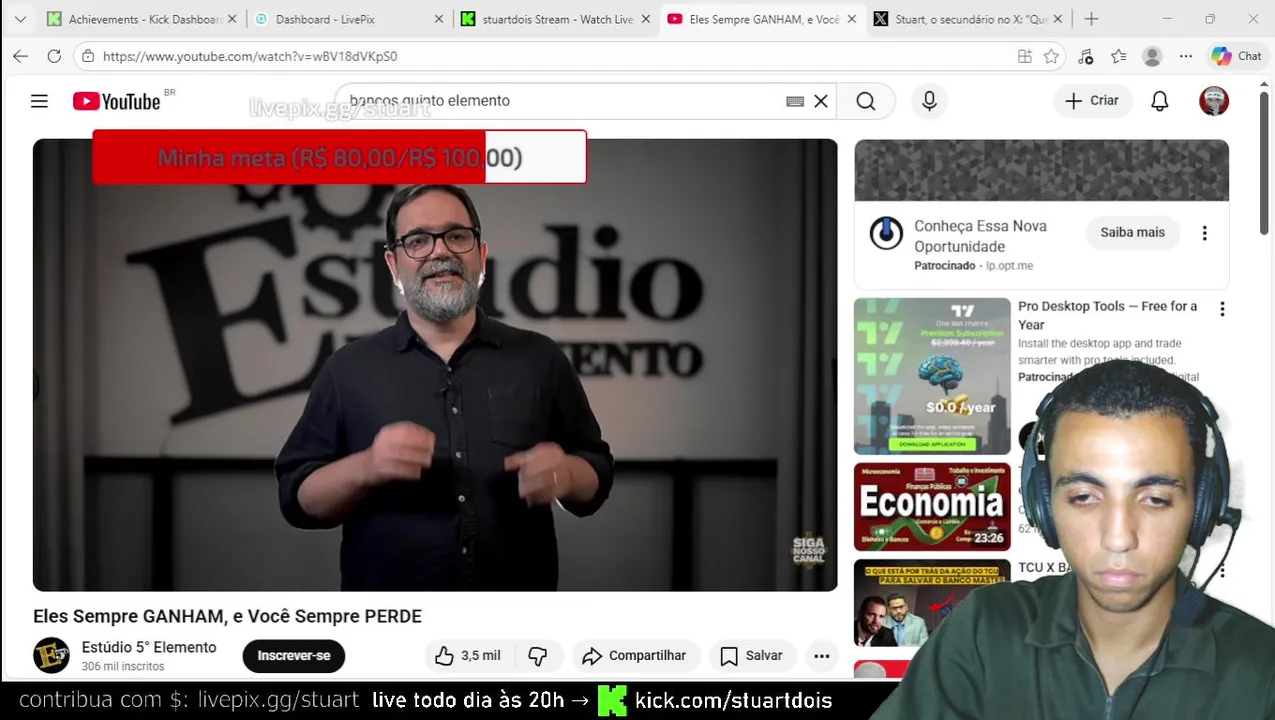Click the Compartilhar share button
This screenshot has height=720, width=1275.
click(x=635, y=656)
